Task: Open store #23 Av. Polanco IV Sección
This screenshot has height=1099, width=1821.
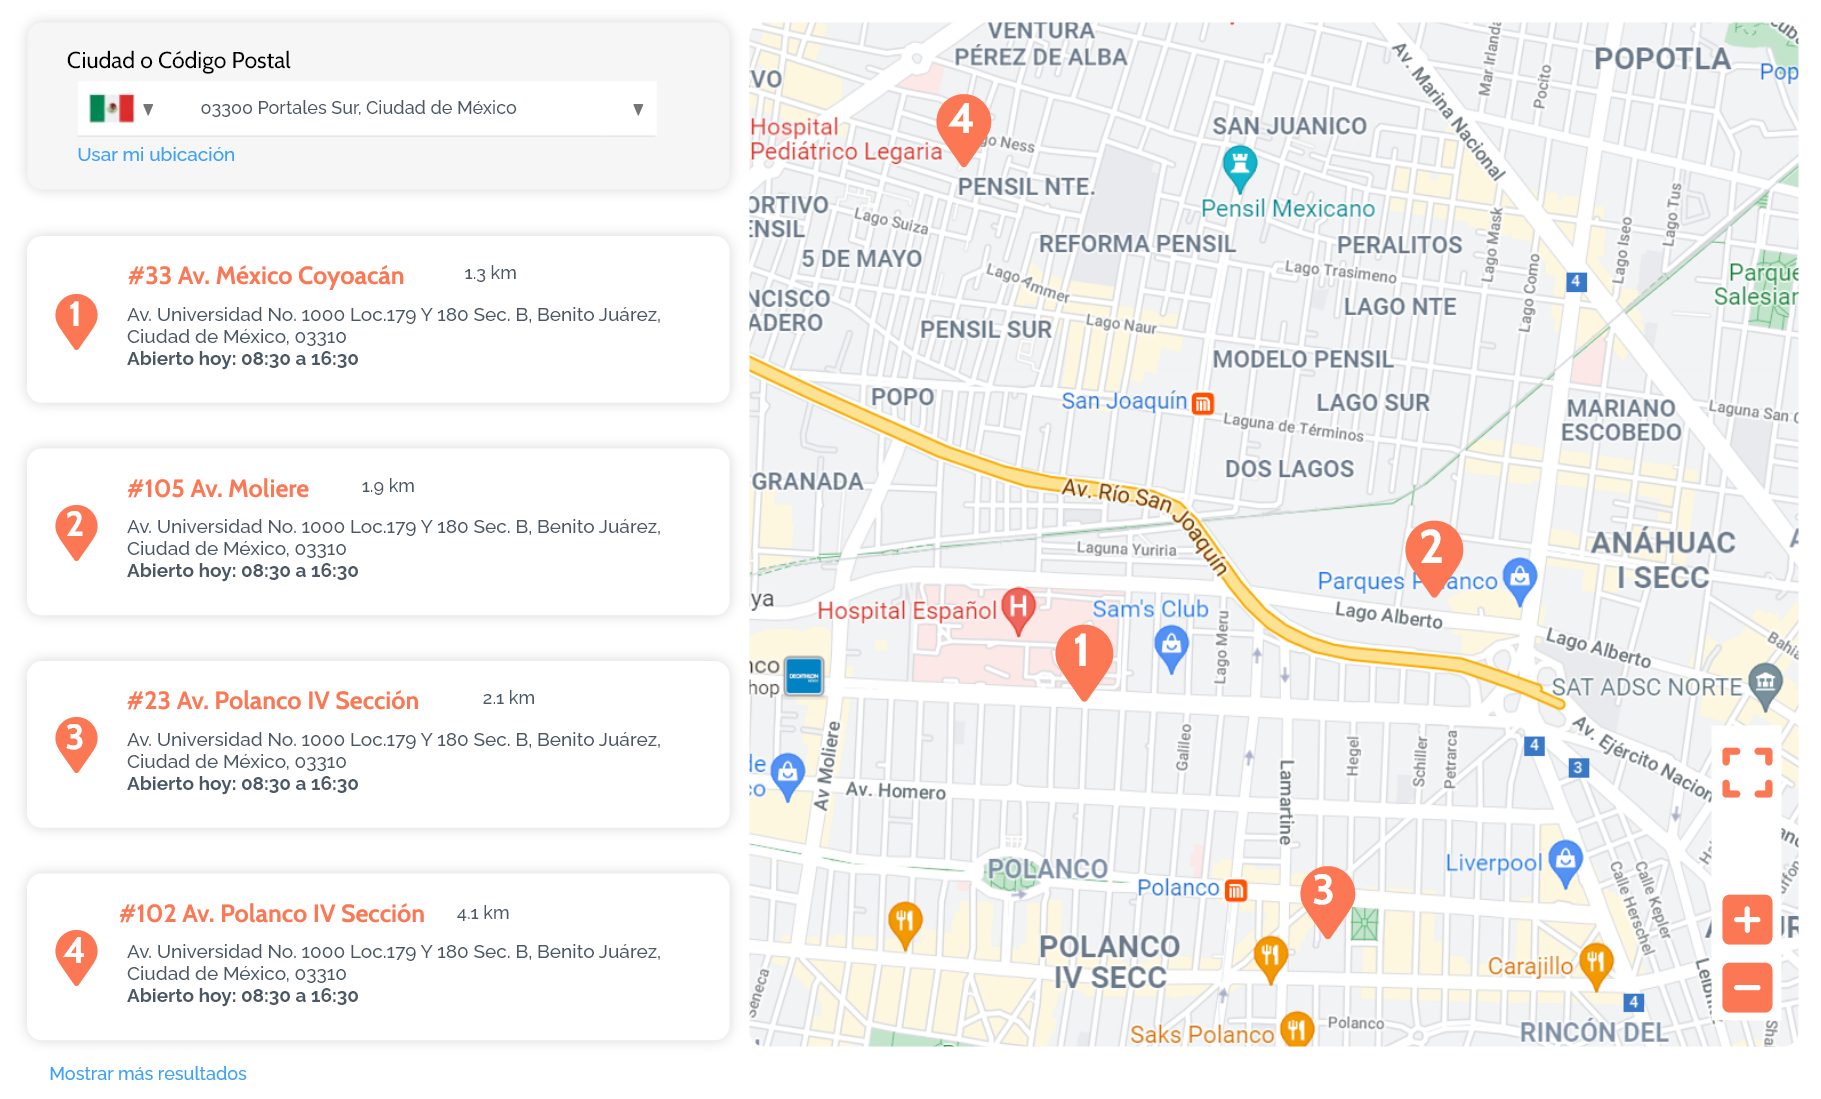Action: (272, 701)
